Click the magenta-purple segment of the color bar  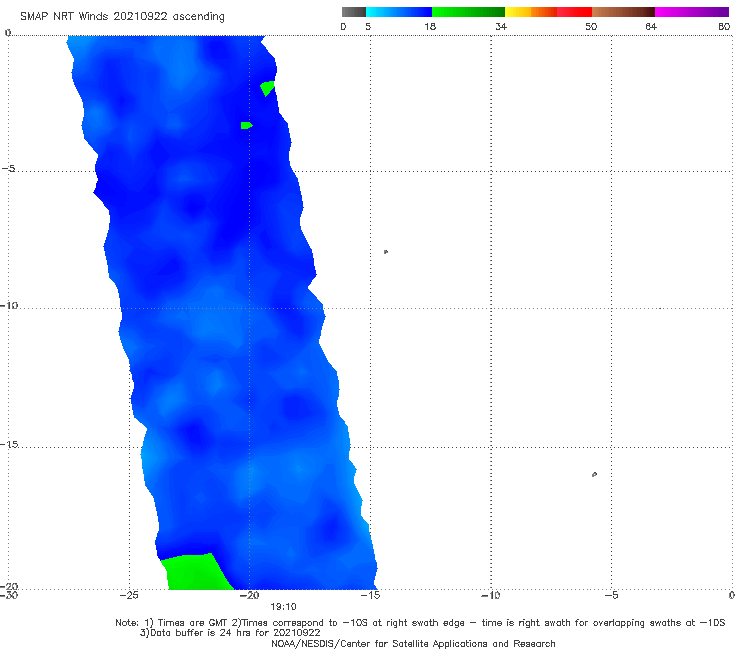(692, 12)
